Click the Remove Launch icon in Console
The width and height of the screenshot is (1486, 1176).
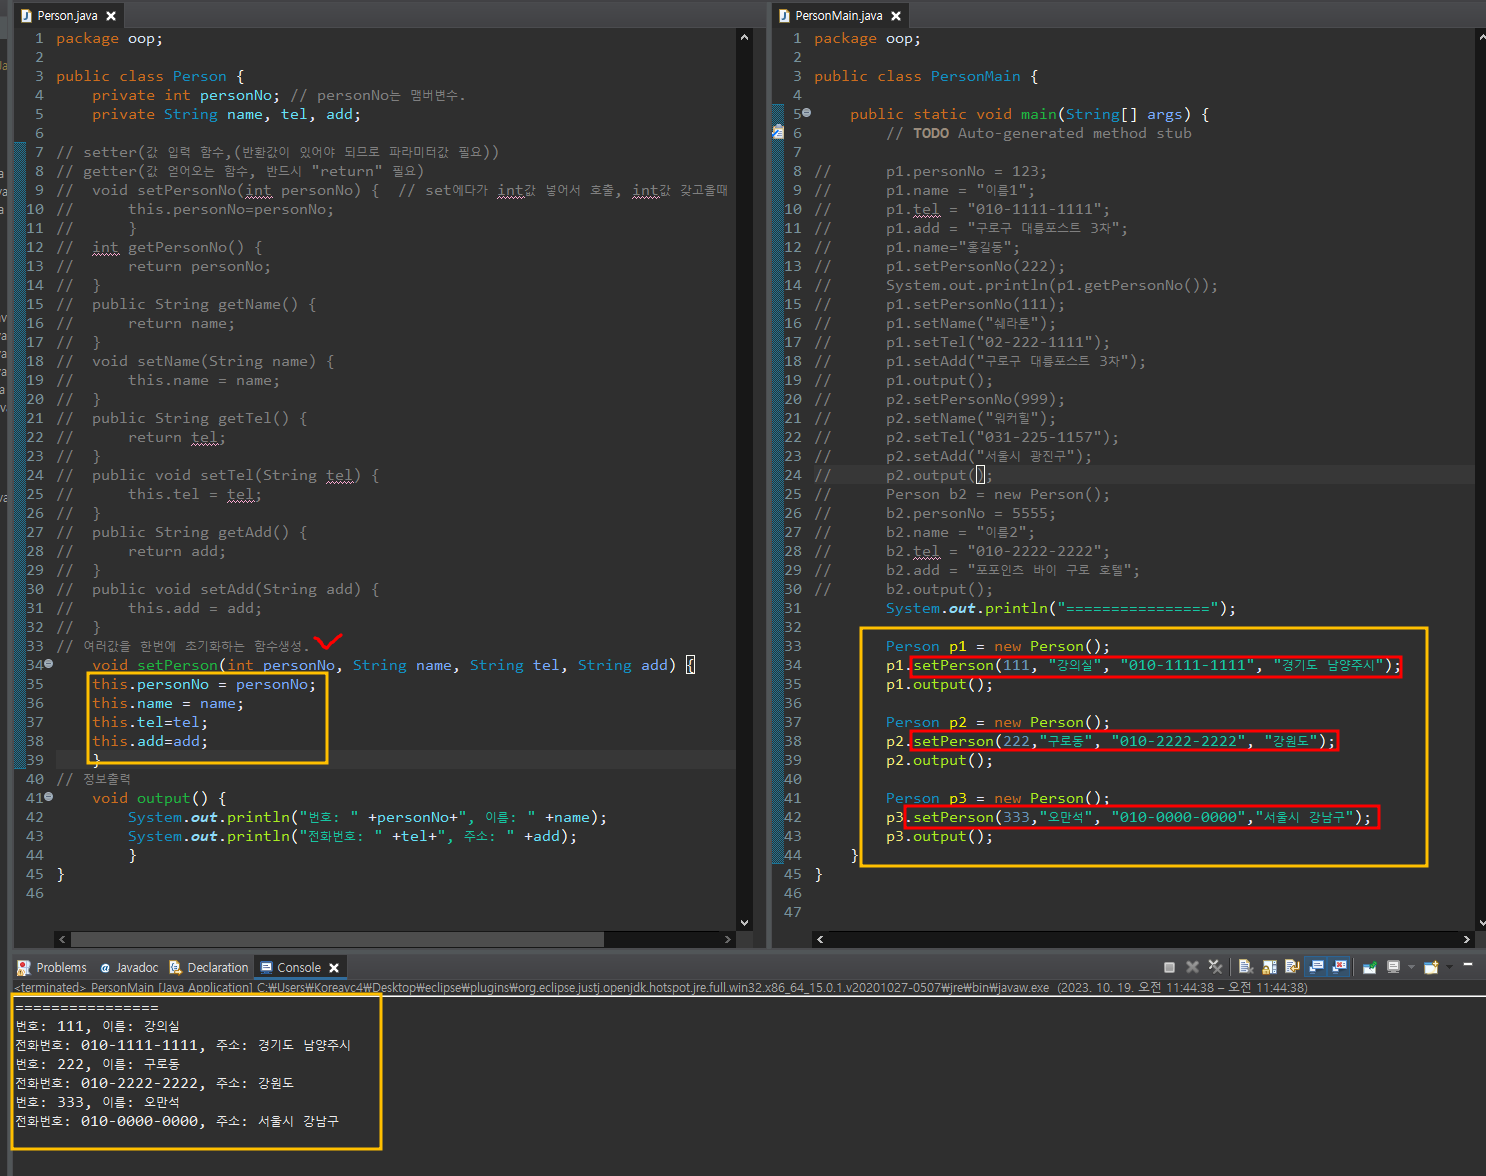(1192, 967)
